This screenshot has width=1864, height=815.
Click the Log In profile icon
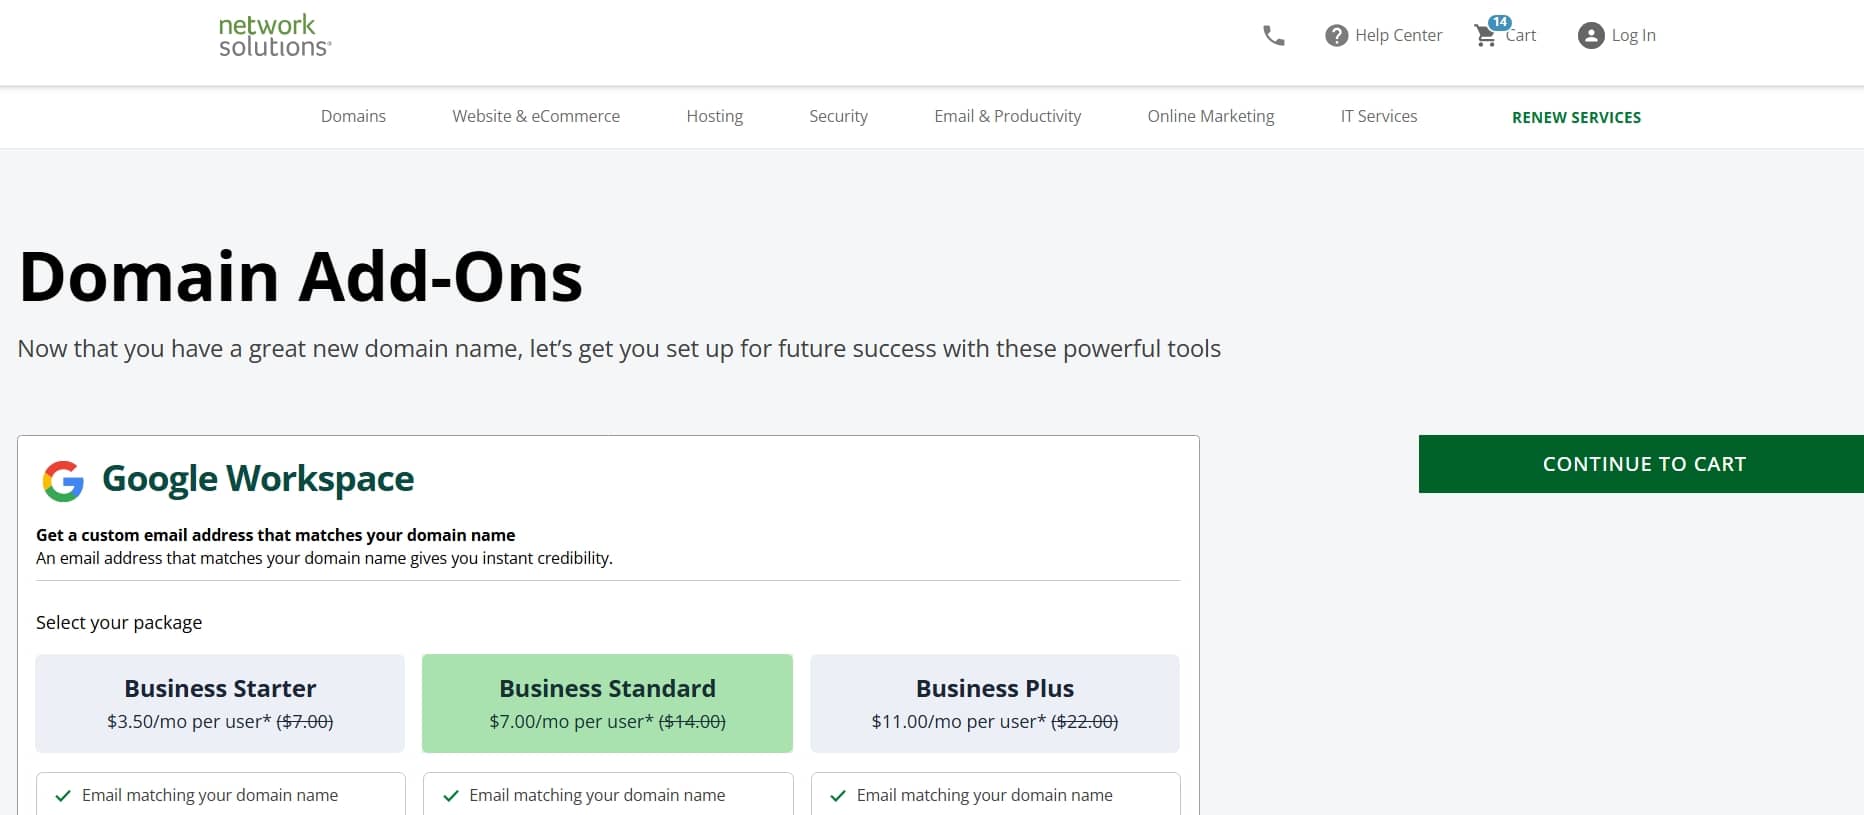[x=1589, y=36]
